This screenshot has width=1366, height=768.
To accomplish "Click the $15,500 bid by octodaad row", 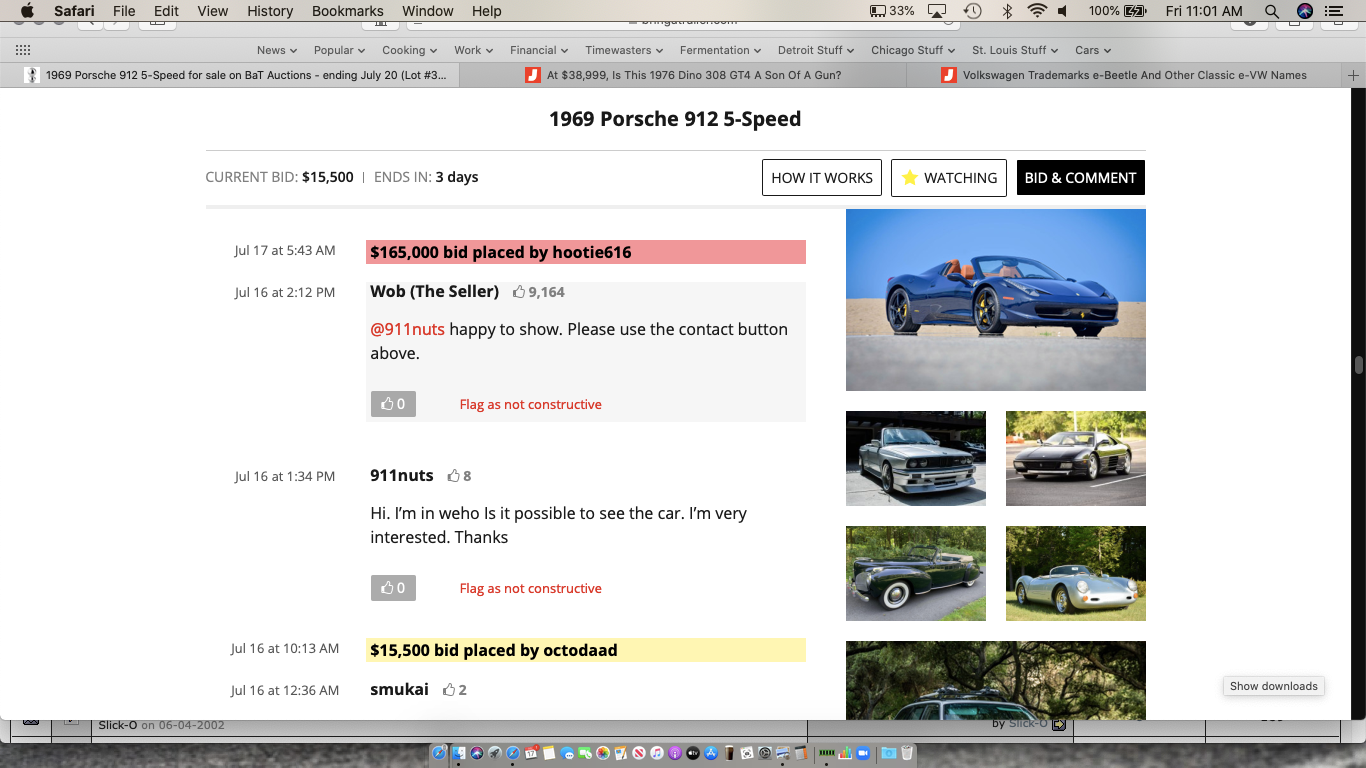I will pyautogui.click(x=586, y=650).
